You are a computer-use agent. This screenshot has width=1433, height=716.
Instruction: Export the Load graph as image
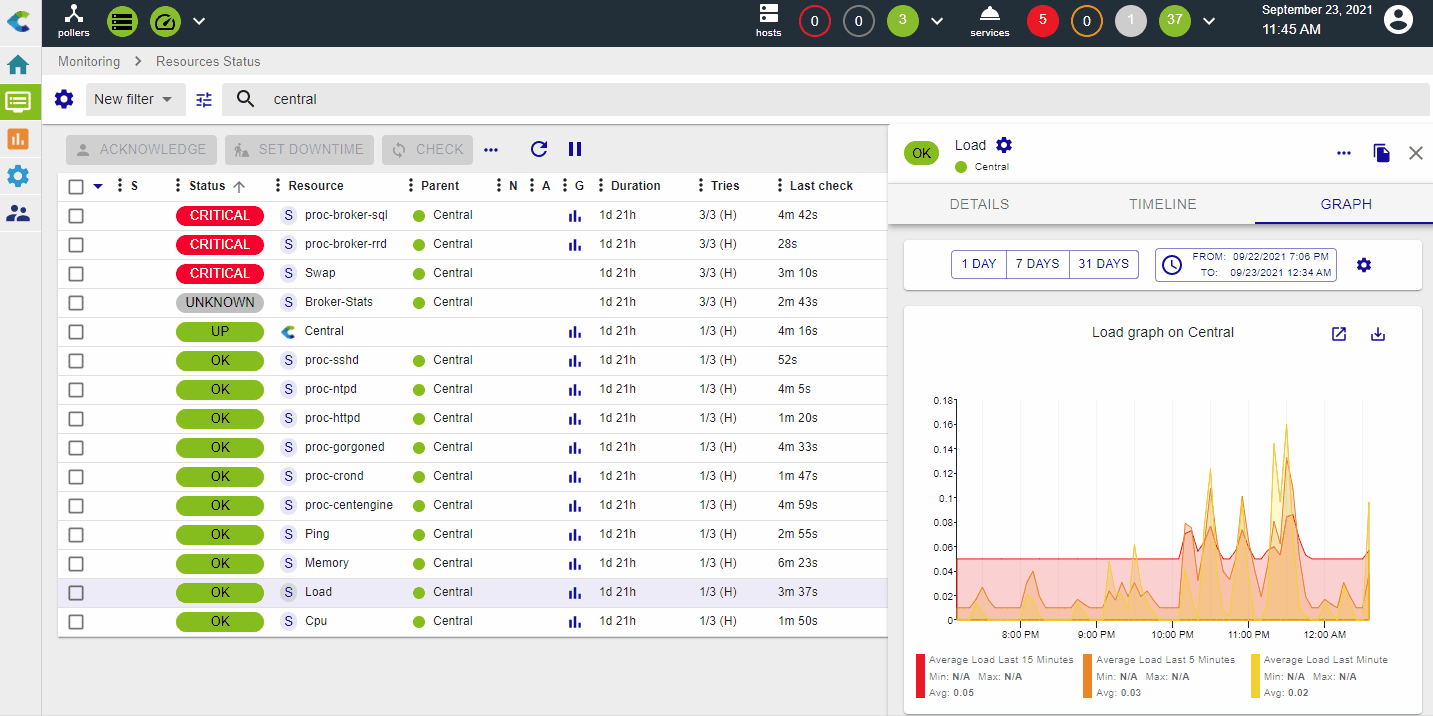[x=1377, y=334]
